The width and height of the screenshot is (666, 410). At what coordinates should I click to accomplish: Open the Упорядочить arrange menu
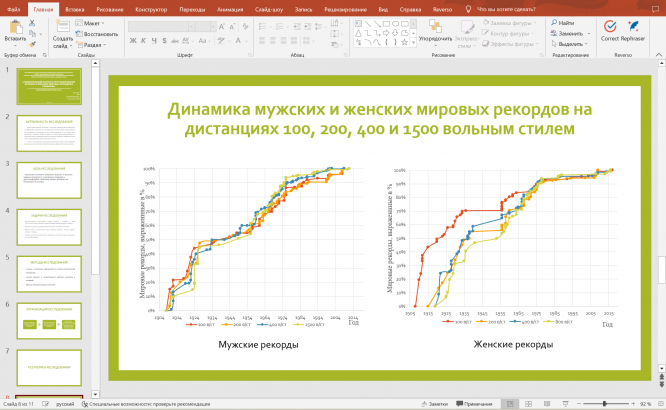435,32
